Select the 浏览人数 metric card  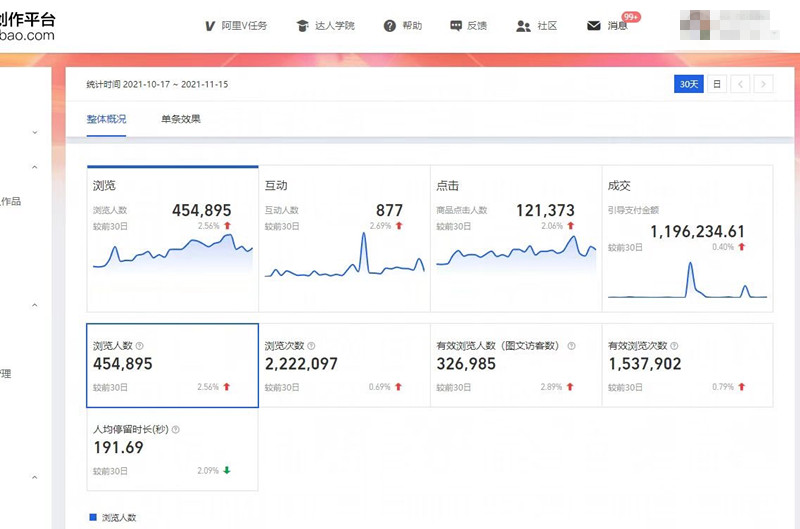coord(172,365)
